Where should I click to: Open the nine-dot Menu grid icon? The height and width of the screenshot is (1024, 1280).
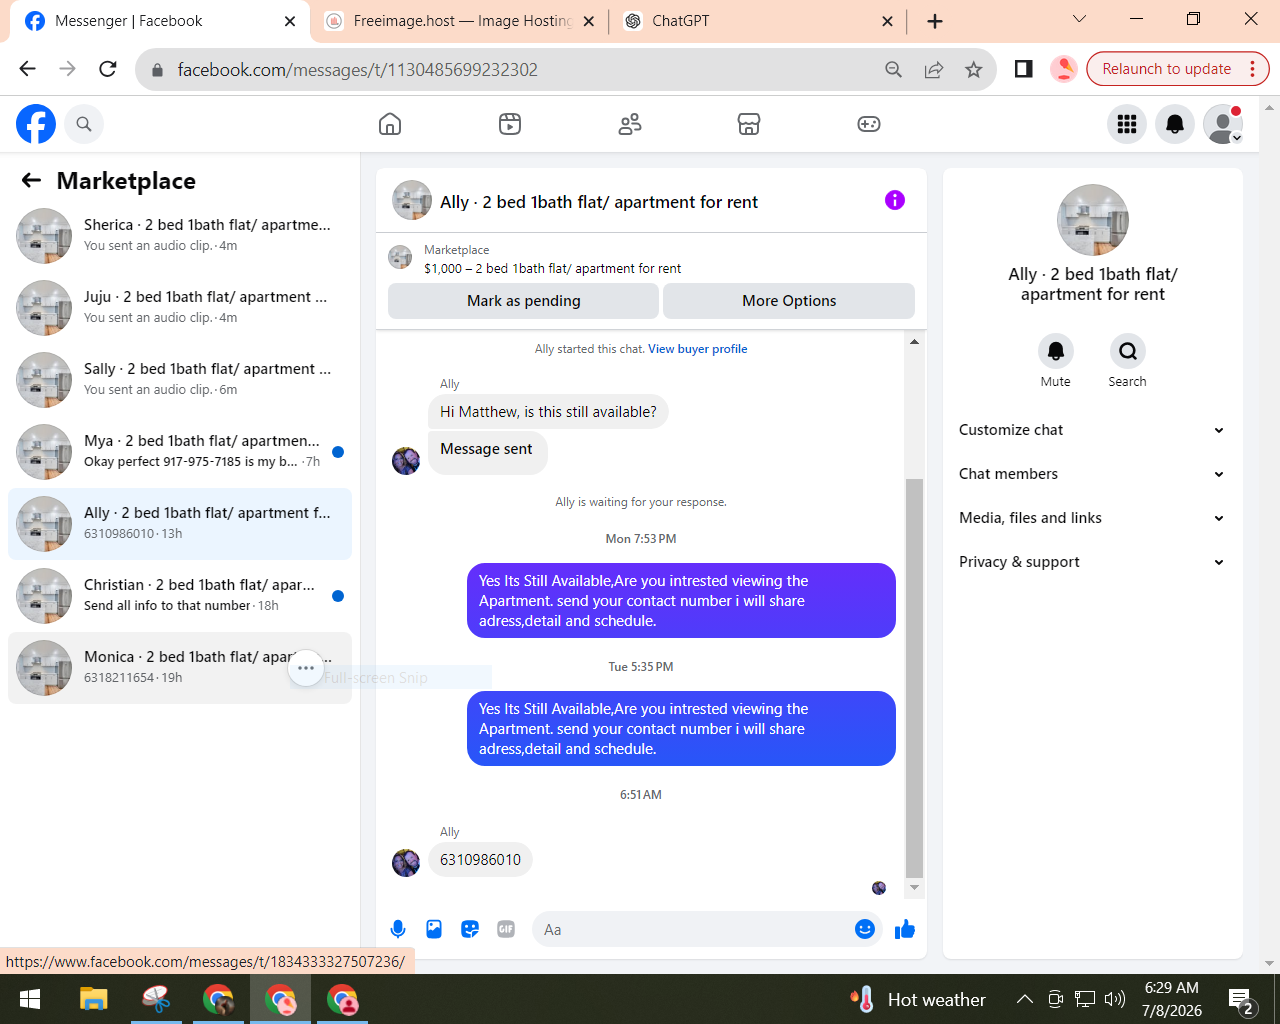[1127, 124]
